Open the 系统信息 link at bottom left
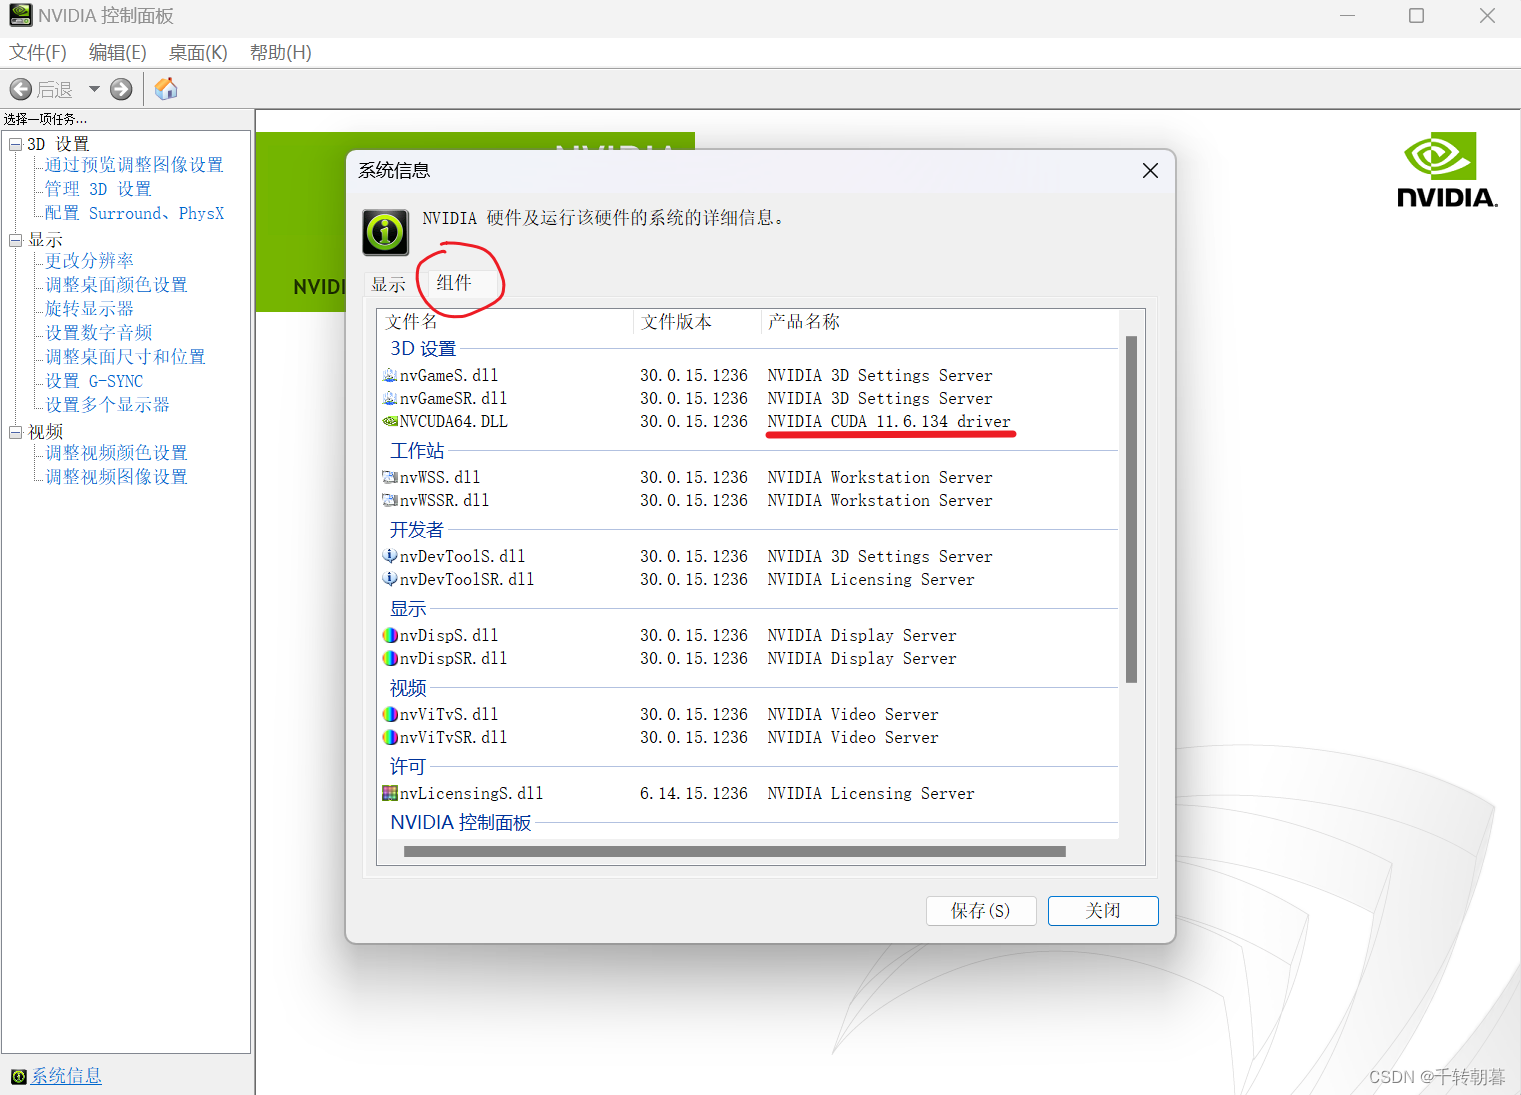1521x1095 pixels. pyautogui.click(x=66, y=1076)
